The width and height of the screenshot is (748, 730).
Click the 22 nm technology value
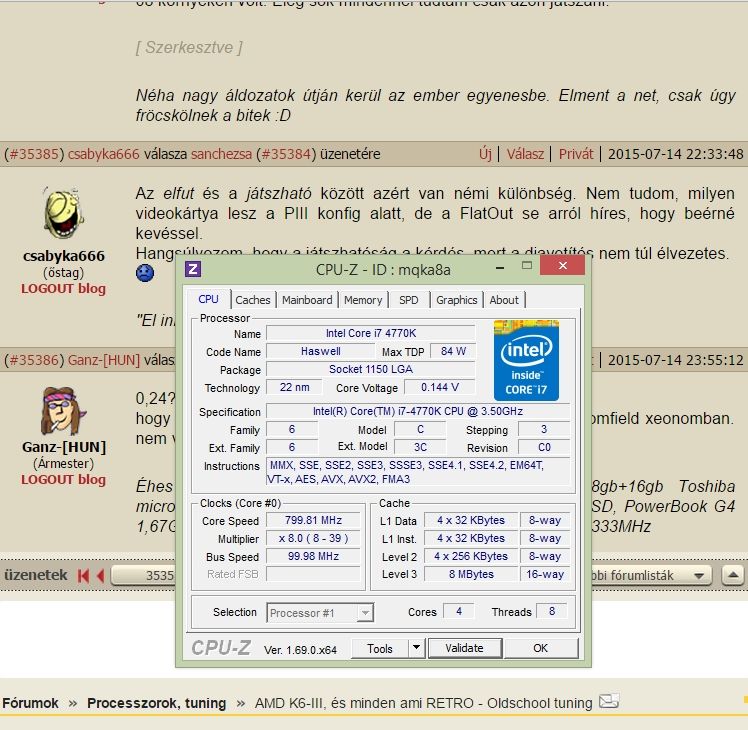[x=294, y=387]
